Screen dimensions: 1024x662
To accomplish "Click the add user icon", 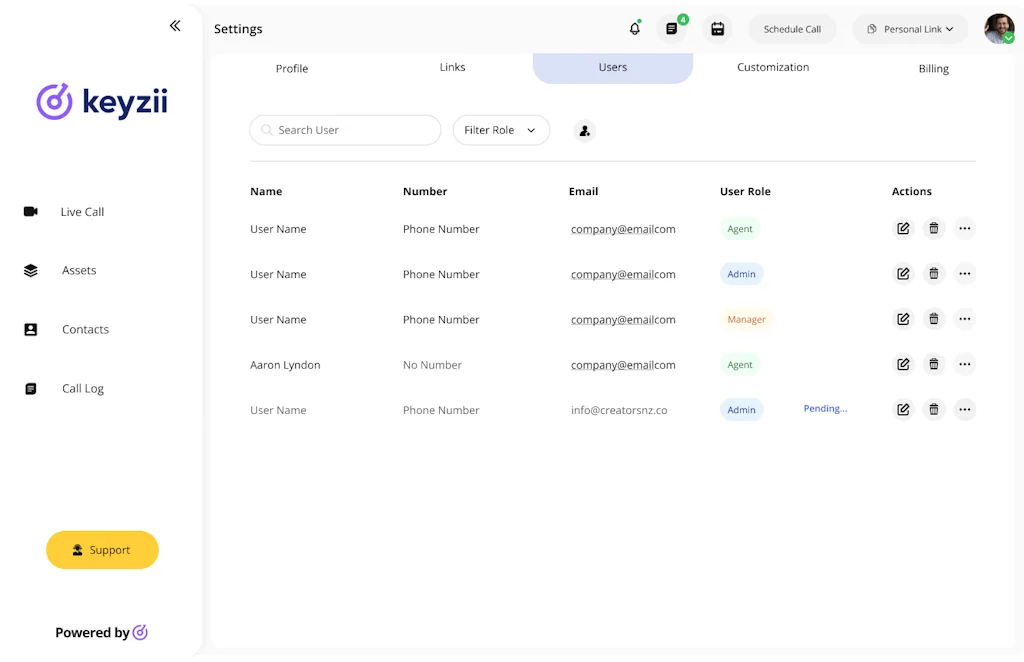I will point(585,130).
